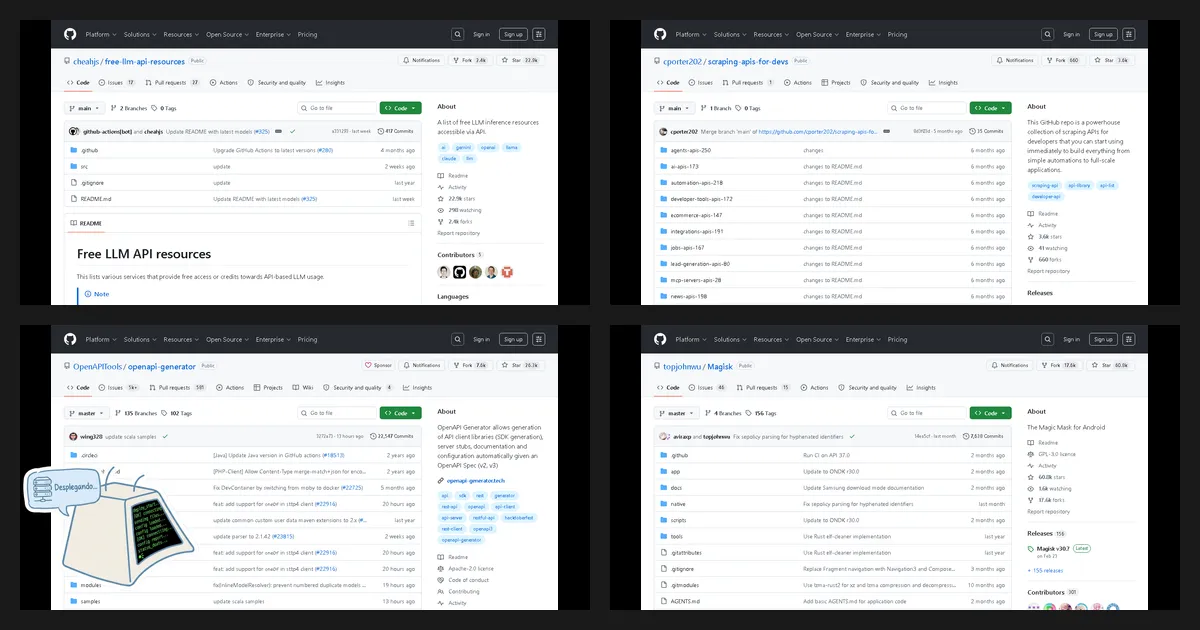Open GitHub logo in openapi-generator page
The width and height of the screenshot is (1200, 630).
tap(70, 339)
